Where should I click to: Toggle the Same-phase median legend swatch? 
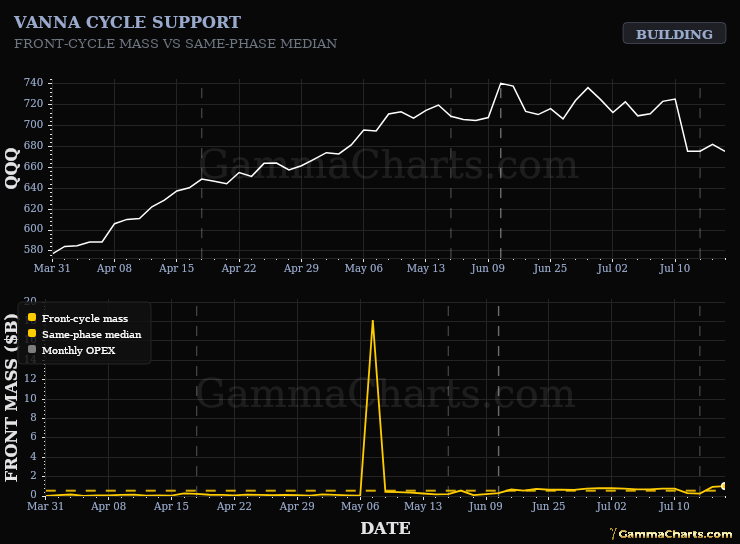32,333
